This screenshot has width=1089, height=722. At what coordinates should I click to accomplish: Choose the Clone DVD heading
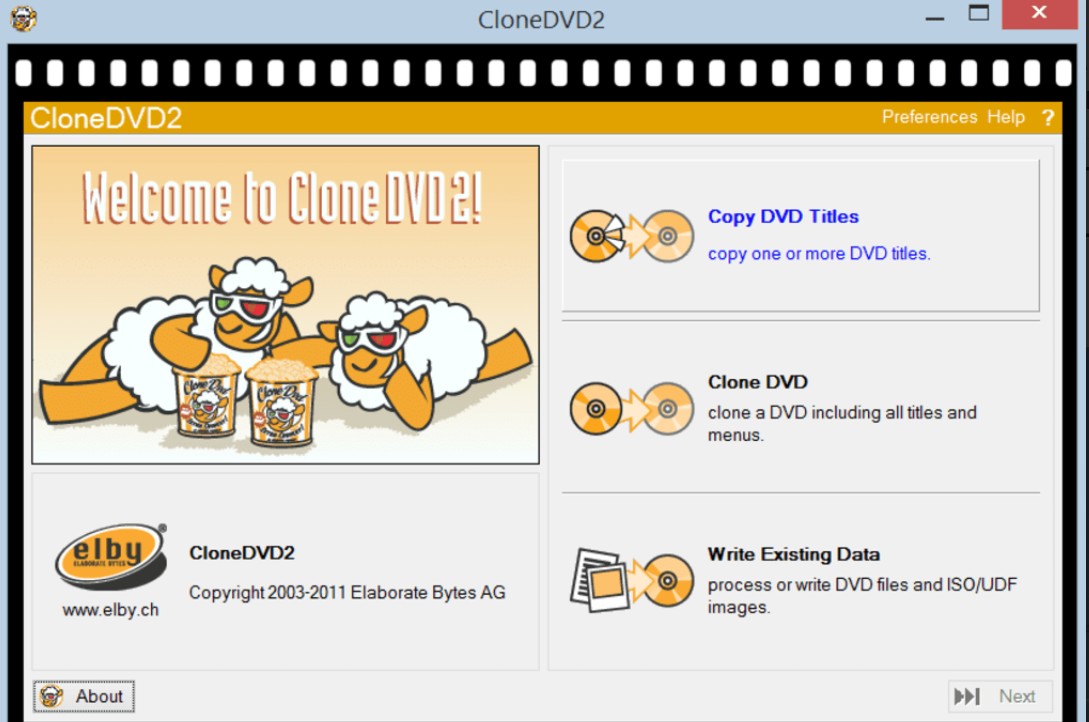pyautogui.click(x=758, y=382)
